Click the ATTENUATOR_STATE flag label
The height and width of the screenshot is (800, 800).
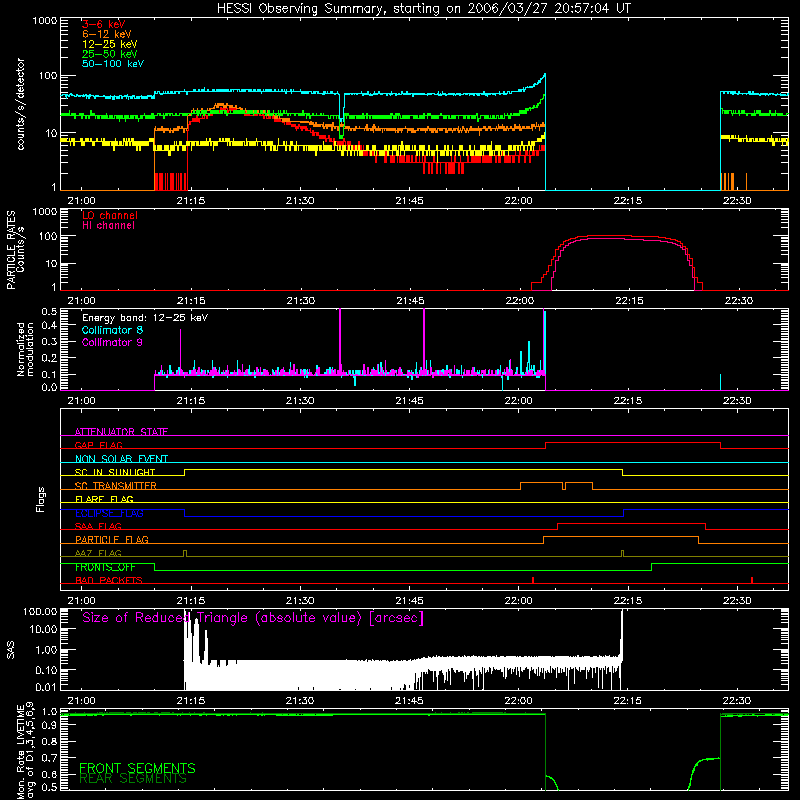[x=121, y=432]
